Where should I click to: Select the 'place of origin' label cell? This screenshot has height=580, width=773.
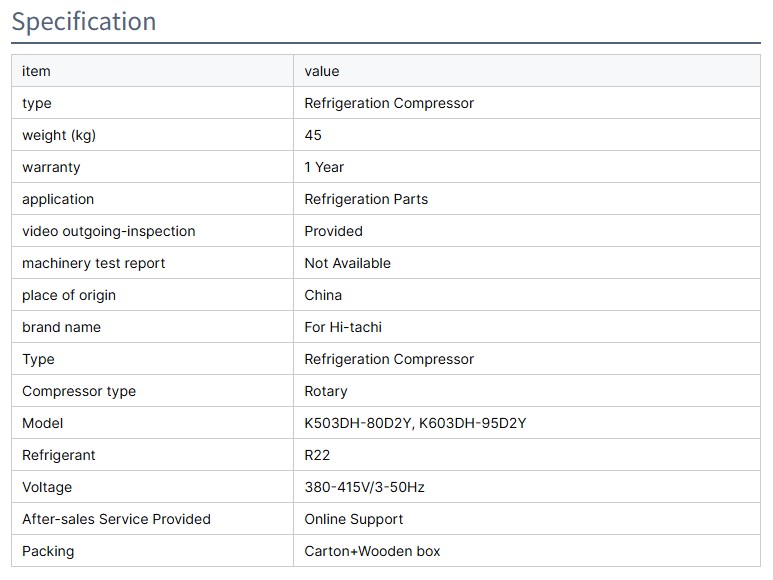point(69,295)
